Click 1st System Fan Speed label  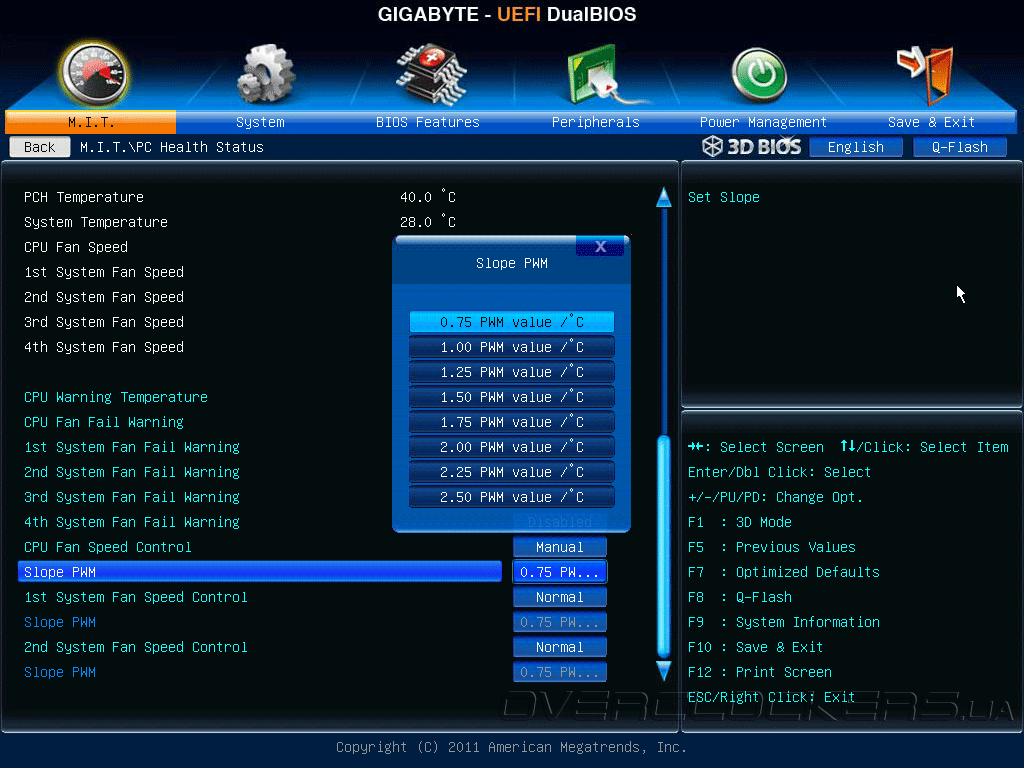104,272
